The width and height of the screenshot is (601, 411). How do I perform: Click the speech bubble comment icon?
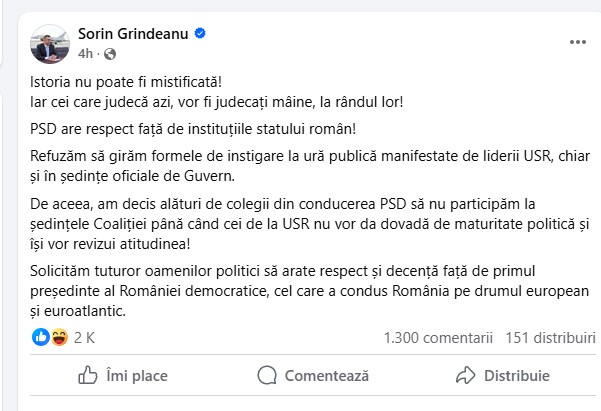265,376
